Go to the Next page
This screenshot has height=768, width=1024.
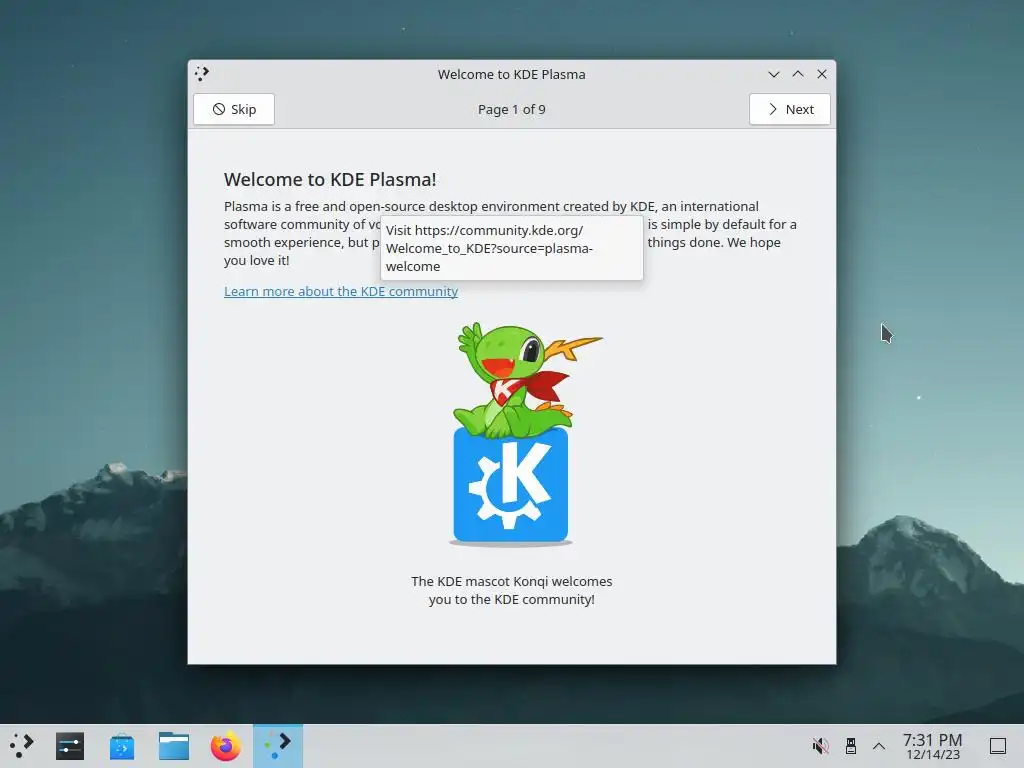790,109
